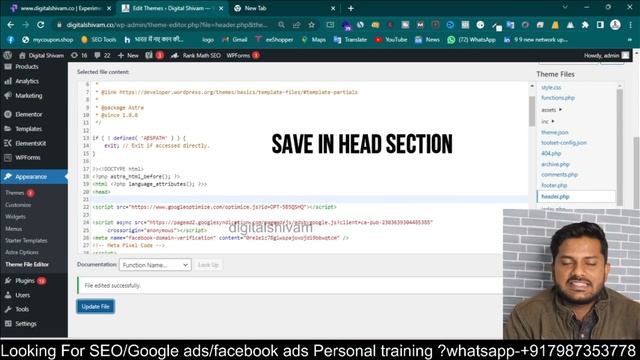Open functions.php in Theme Files
640x360 pixels.
click(x=558, y=98)
